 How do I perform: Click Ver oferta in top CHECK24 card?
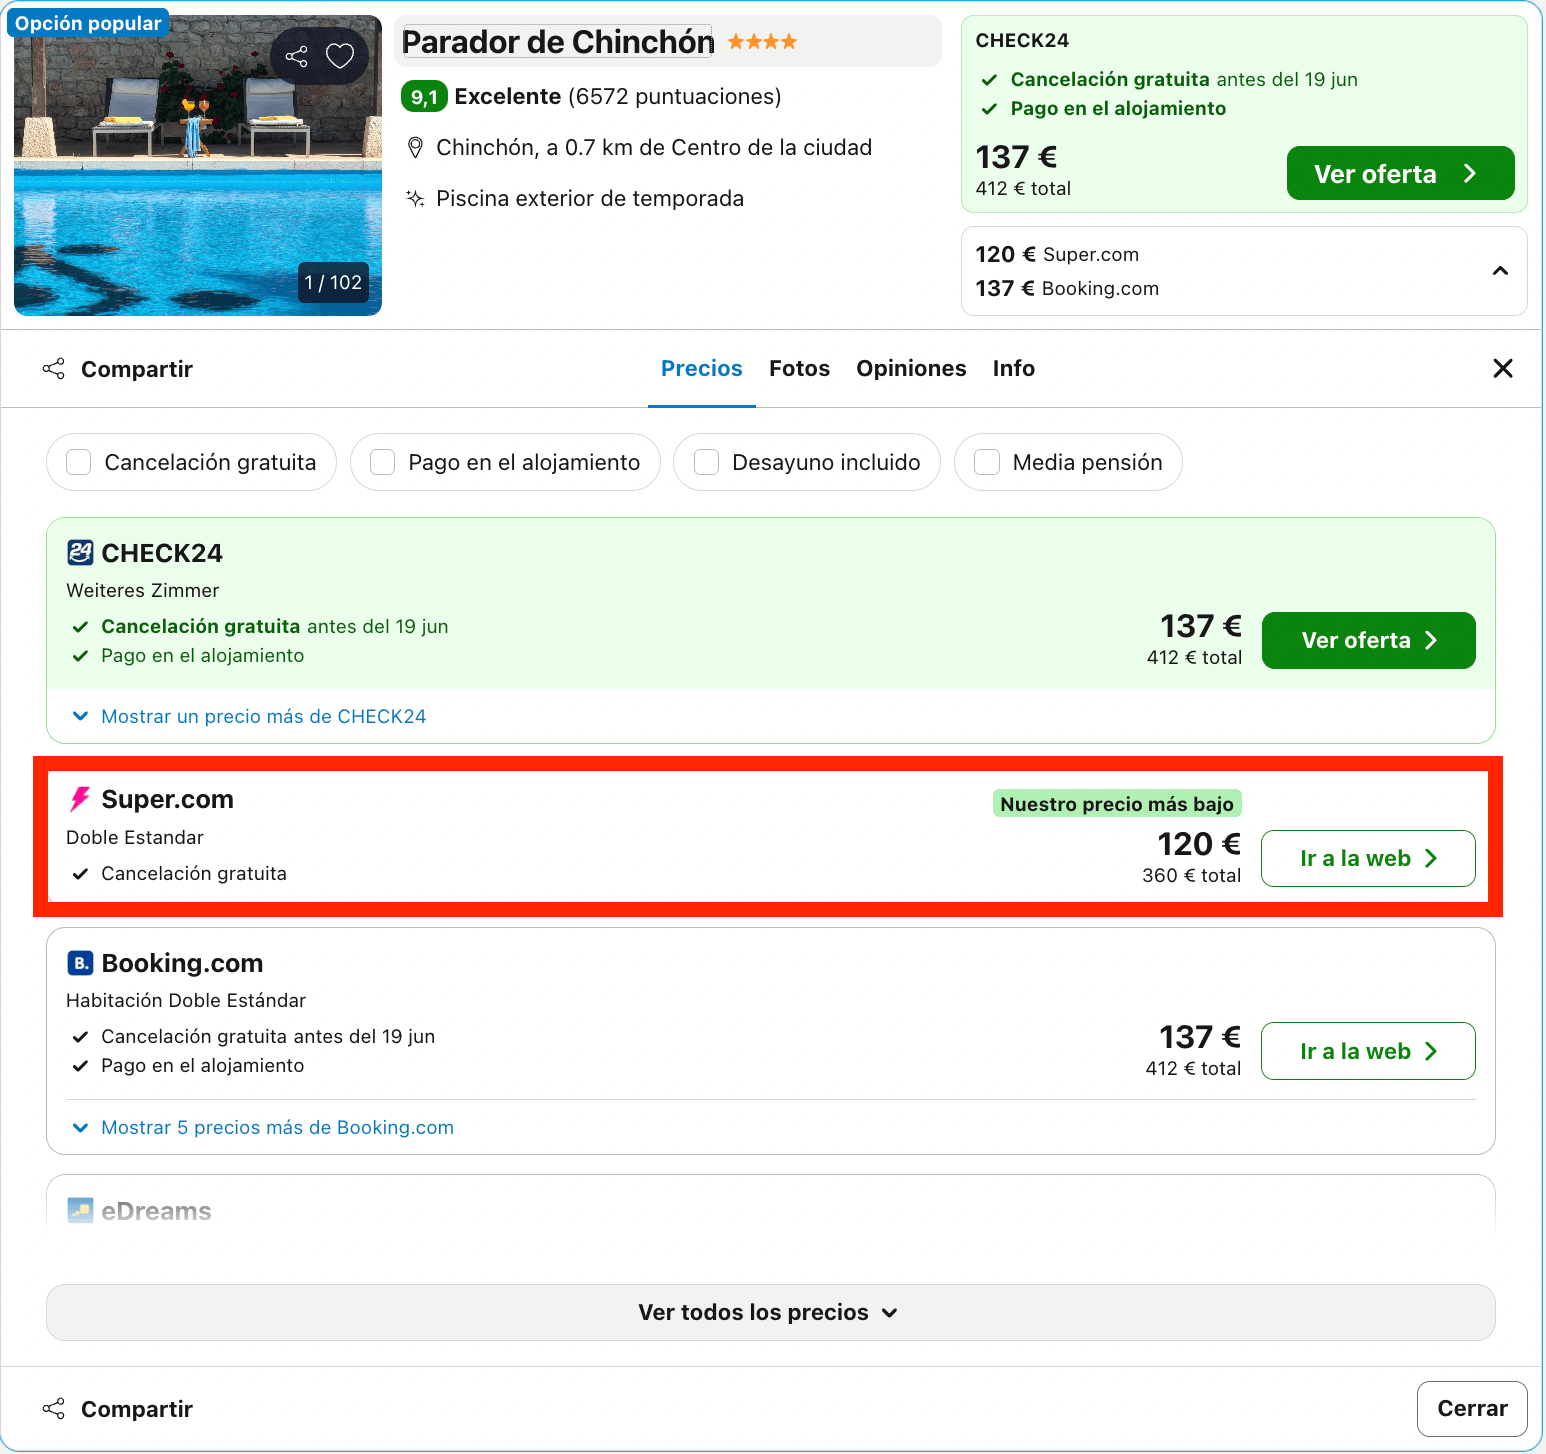click(x=1400, y=174)
